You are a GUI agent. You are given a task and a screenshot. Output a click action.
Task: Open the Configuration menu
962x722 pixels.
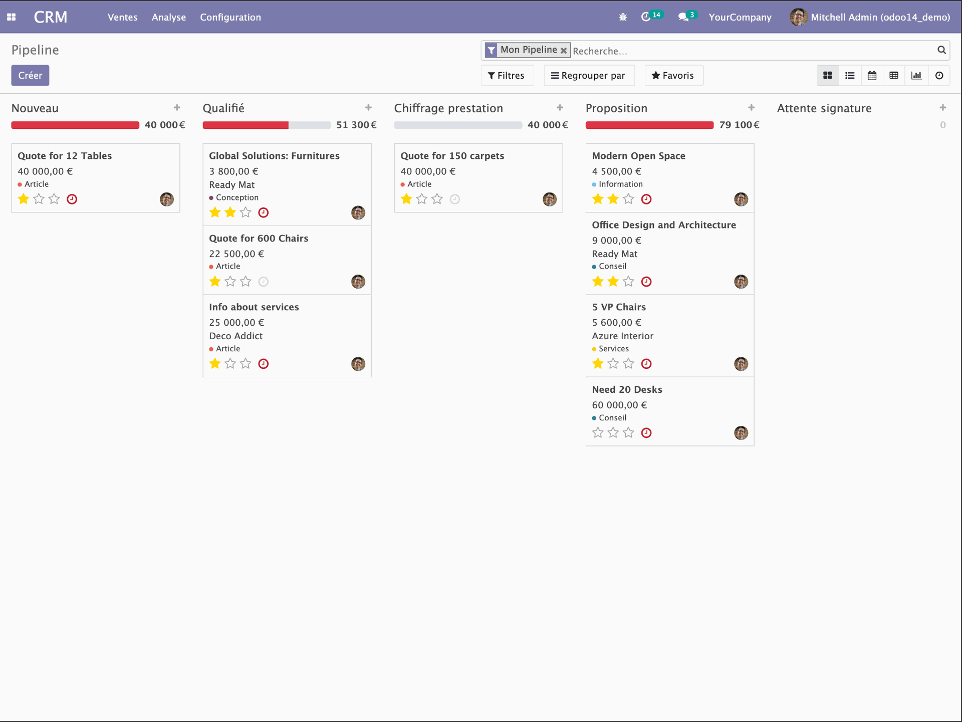point(230,17)
